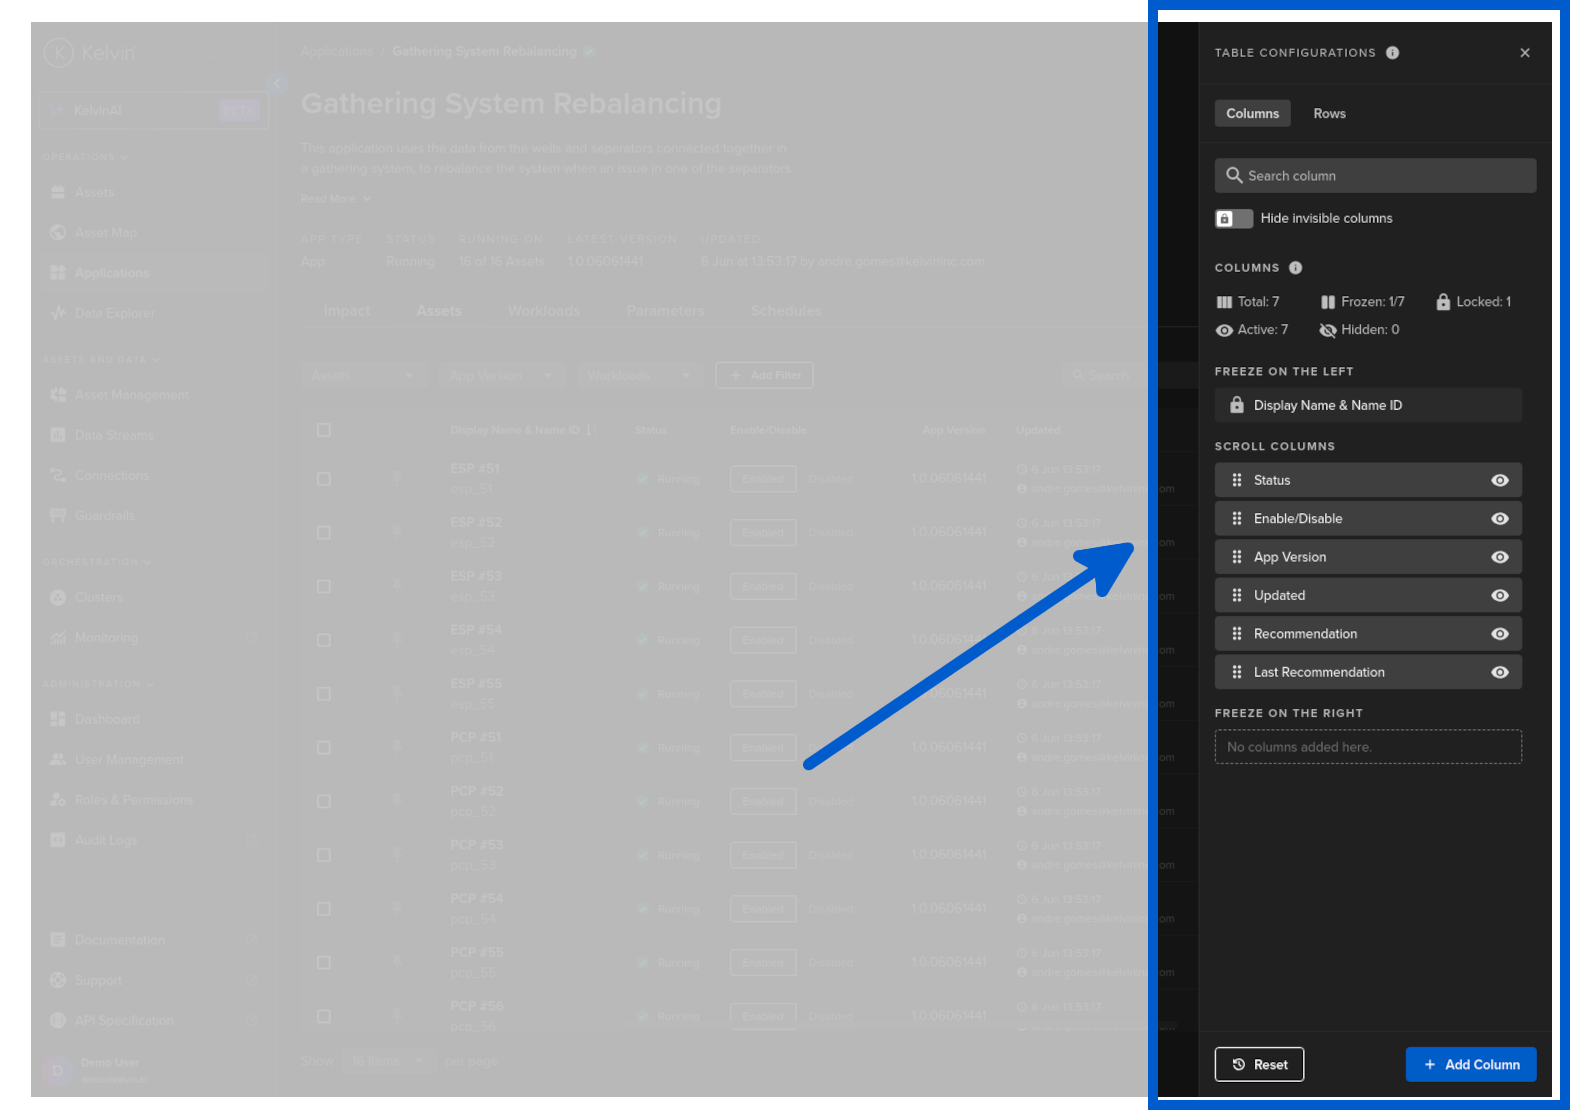
Task: Click the drag handle for Enable/Disable column
Action: (1237, 519)
